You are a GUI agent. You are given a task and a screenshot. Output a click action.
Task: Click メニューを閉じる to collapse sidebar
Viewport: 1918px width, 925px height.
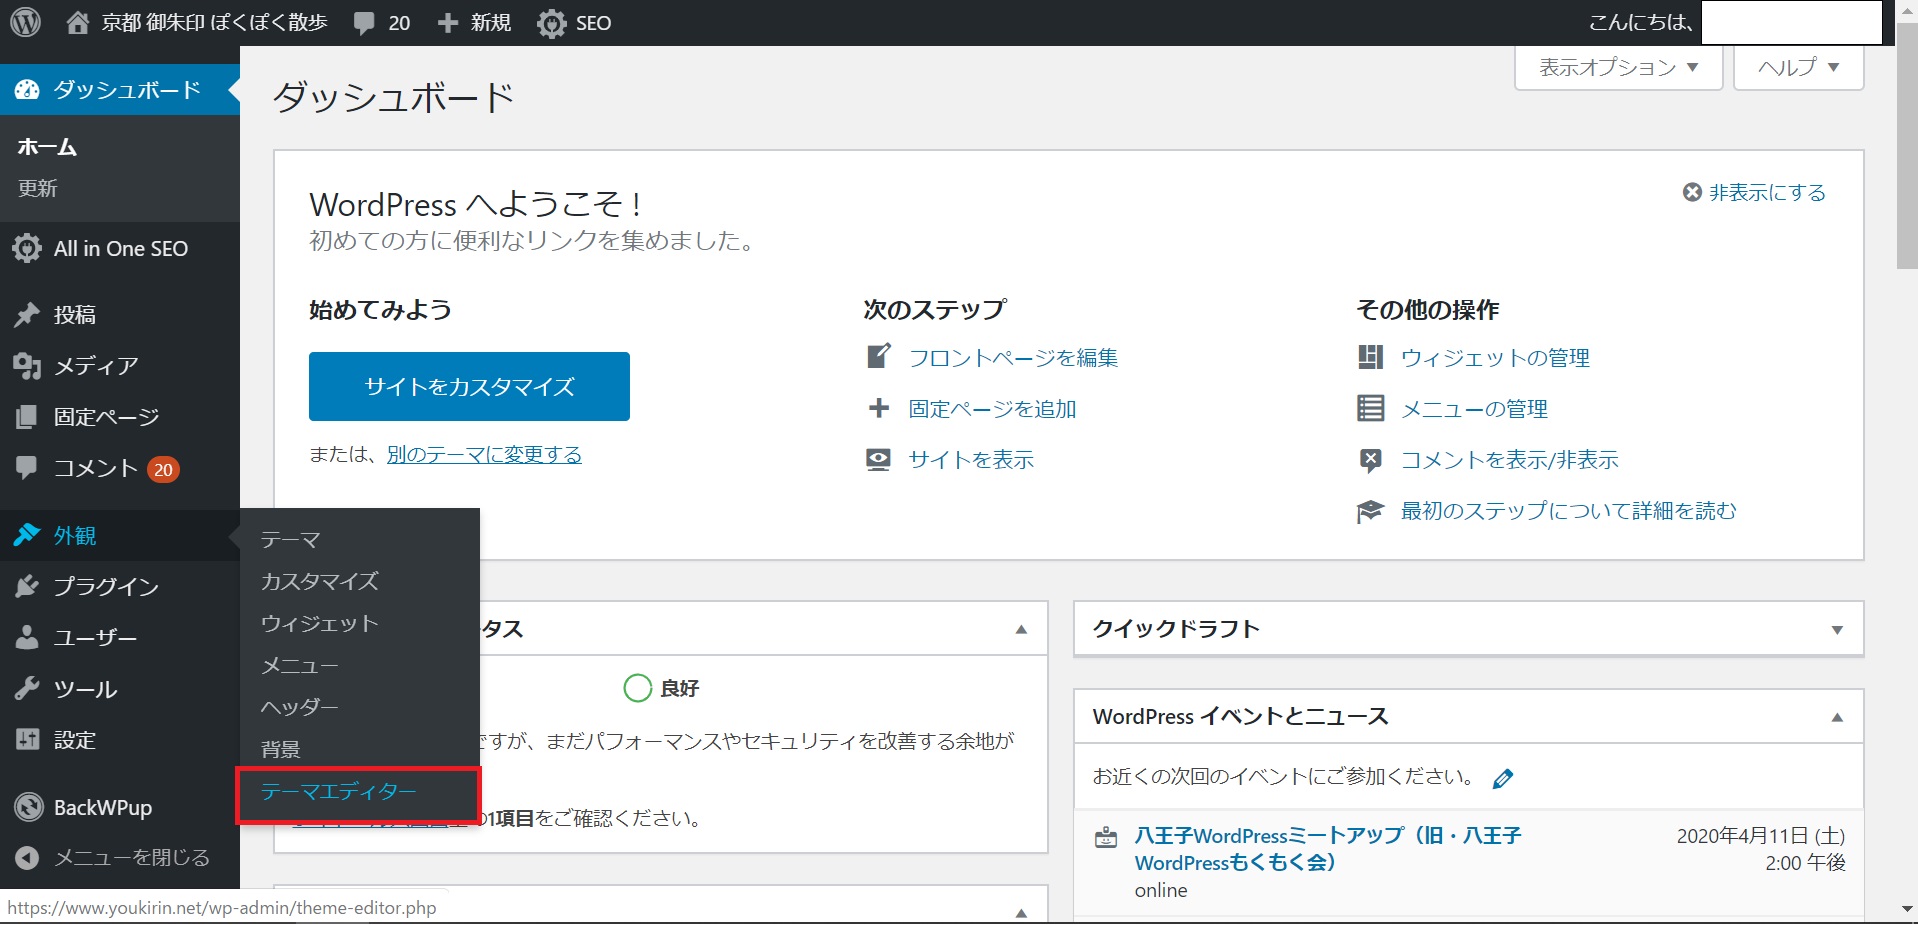click(x=131, y=858)
